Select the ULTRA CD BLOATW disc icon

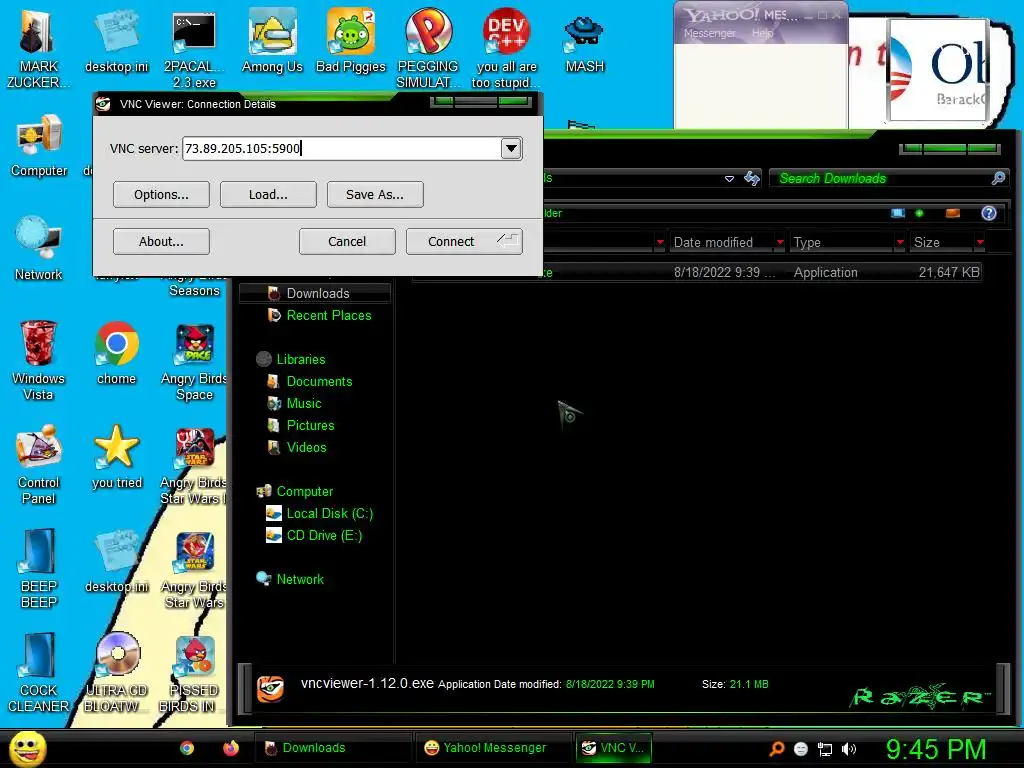[x=116, y=673]
